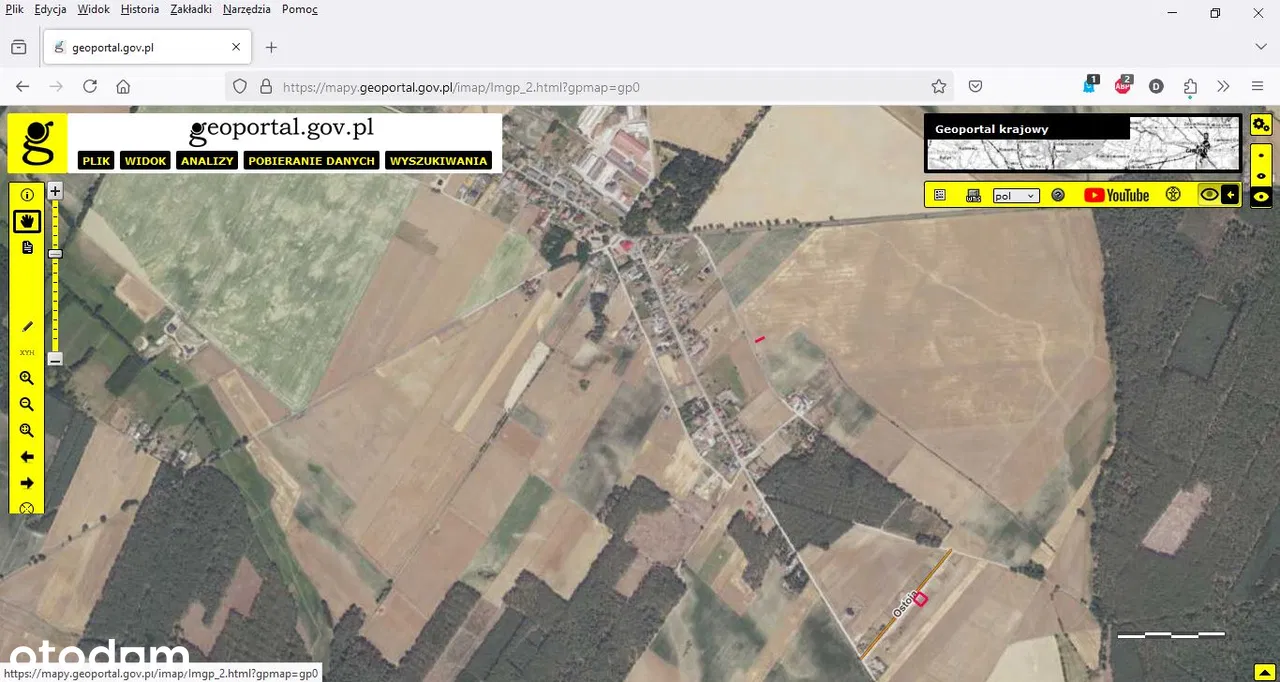This screenshot has width=1280, height=682.
Task: Go to previous map view arrow
Action: tap(27, 457)
